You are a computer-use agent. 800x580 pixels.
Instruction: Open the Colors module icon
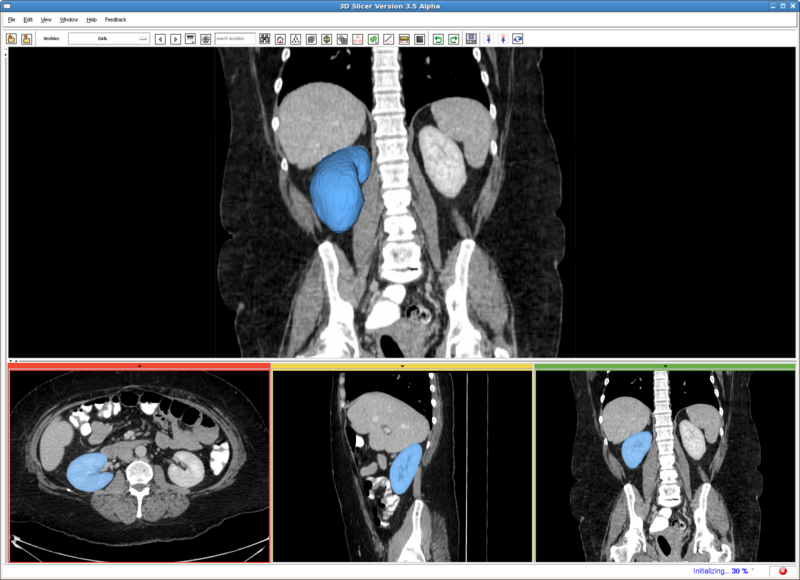pos(419,38)
